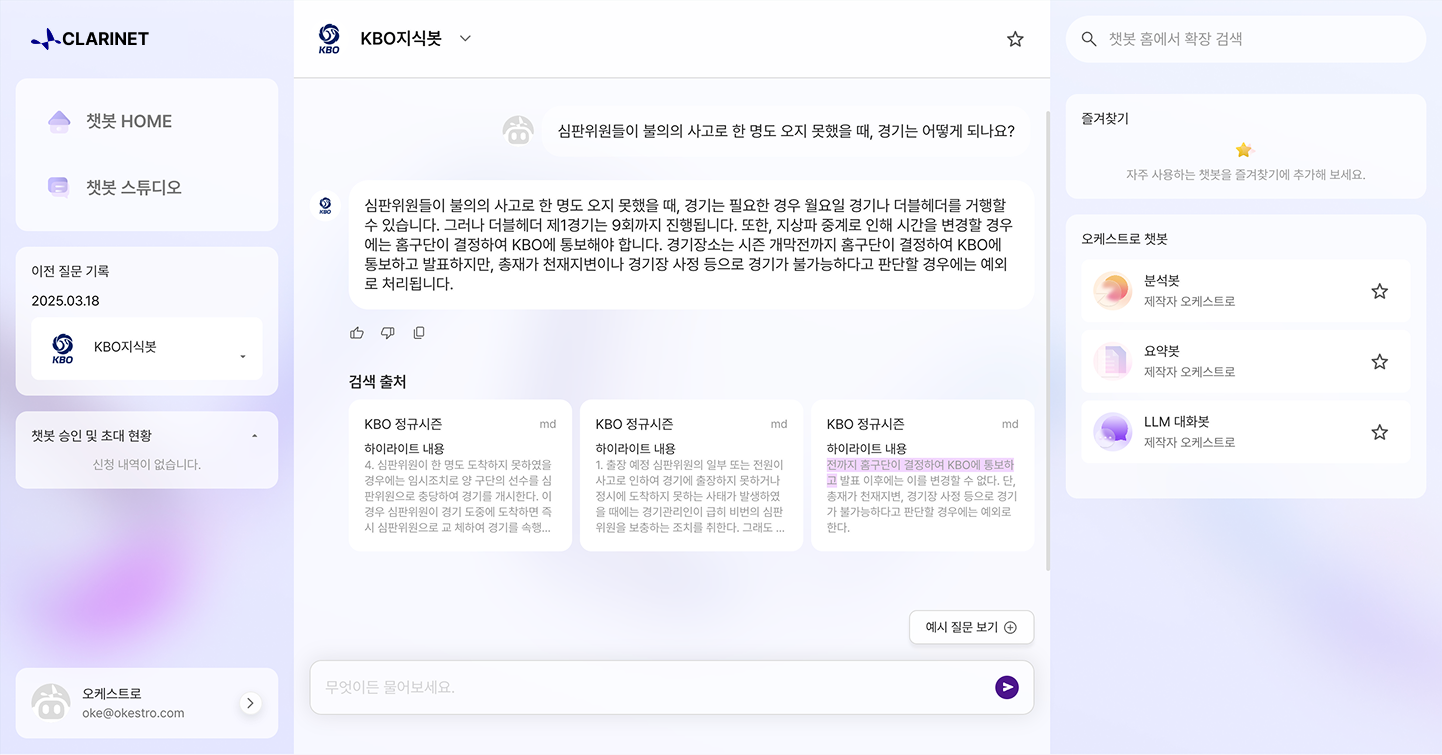
Task: Click the 챗봇 HOME house icon
Action: (x=59, y=121)
